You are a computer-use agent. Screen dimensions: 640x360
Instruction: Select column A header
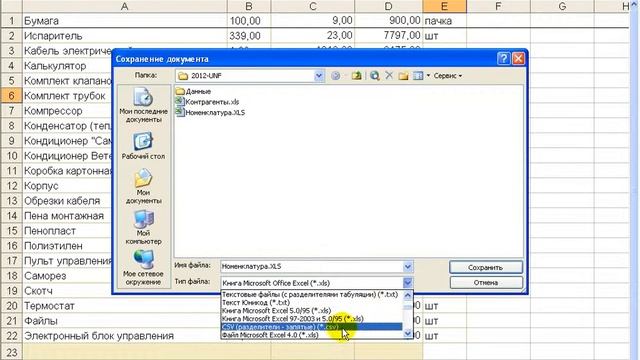[124, 6]
